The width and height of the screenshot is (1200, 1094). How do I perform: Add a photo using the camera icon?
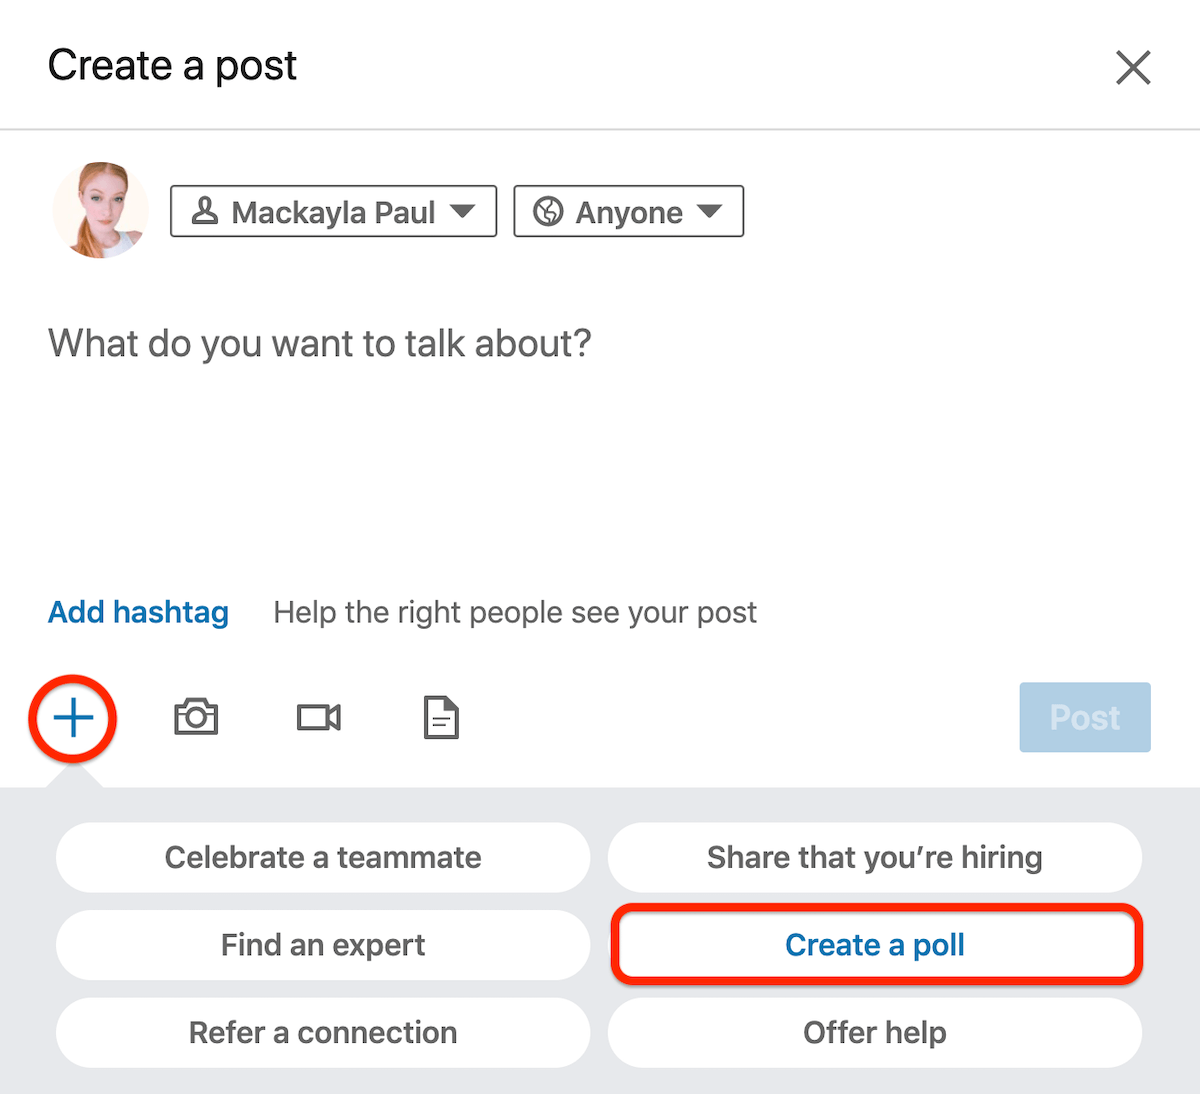(x=196, y=718)
